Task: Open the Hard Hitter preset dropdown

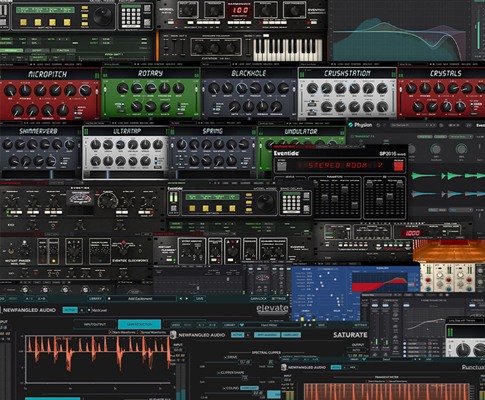Action: (270, 325)
